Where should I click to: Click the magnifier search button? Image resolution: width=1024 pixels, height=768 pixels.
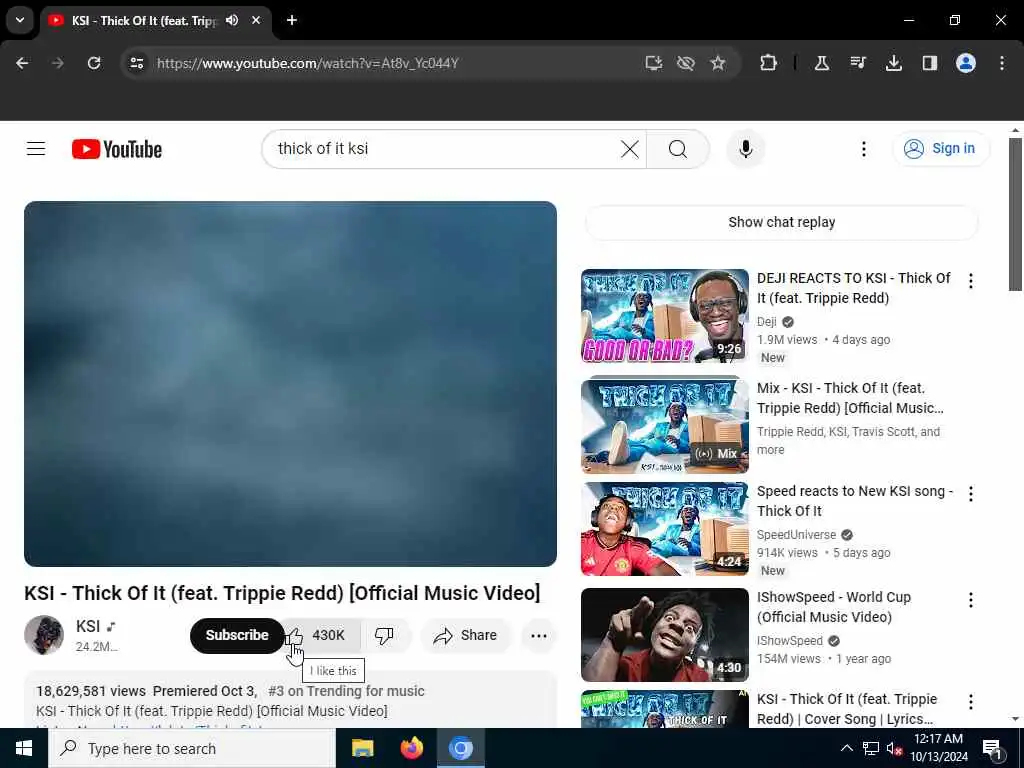[x=678, y=149]
